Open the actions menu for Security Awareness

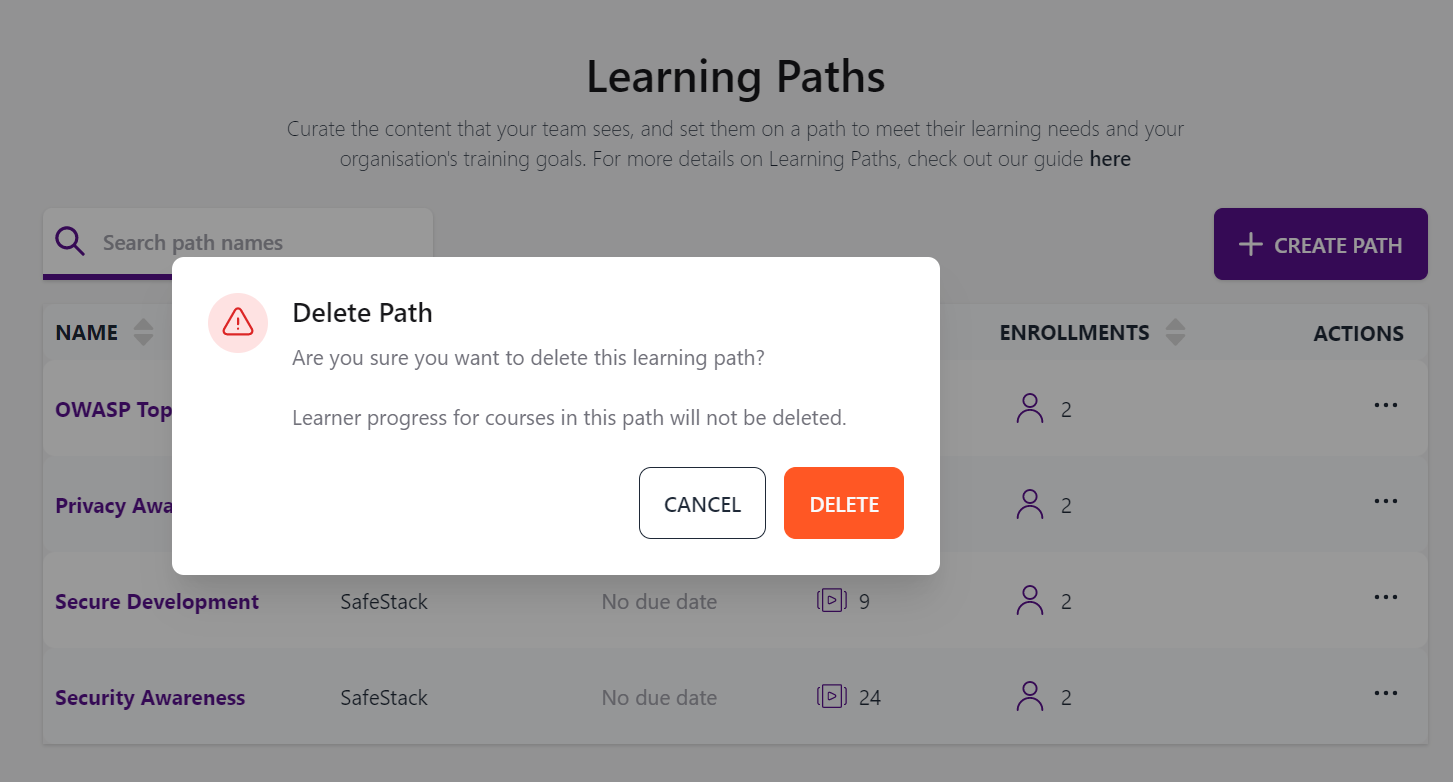pos(1386,693)
